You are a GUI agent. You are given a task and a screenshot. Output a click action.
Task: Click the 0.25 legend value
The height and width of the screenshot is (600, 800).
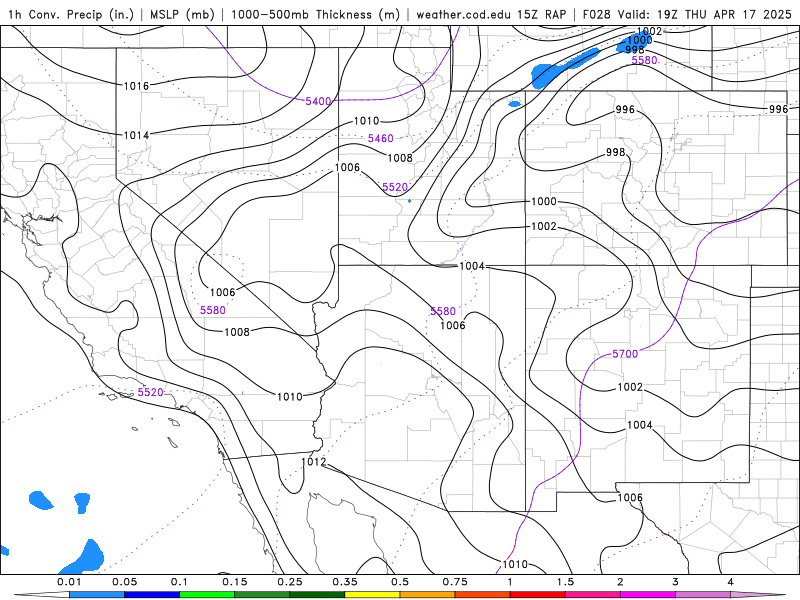pyautogui.click(x=290, y=582)
